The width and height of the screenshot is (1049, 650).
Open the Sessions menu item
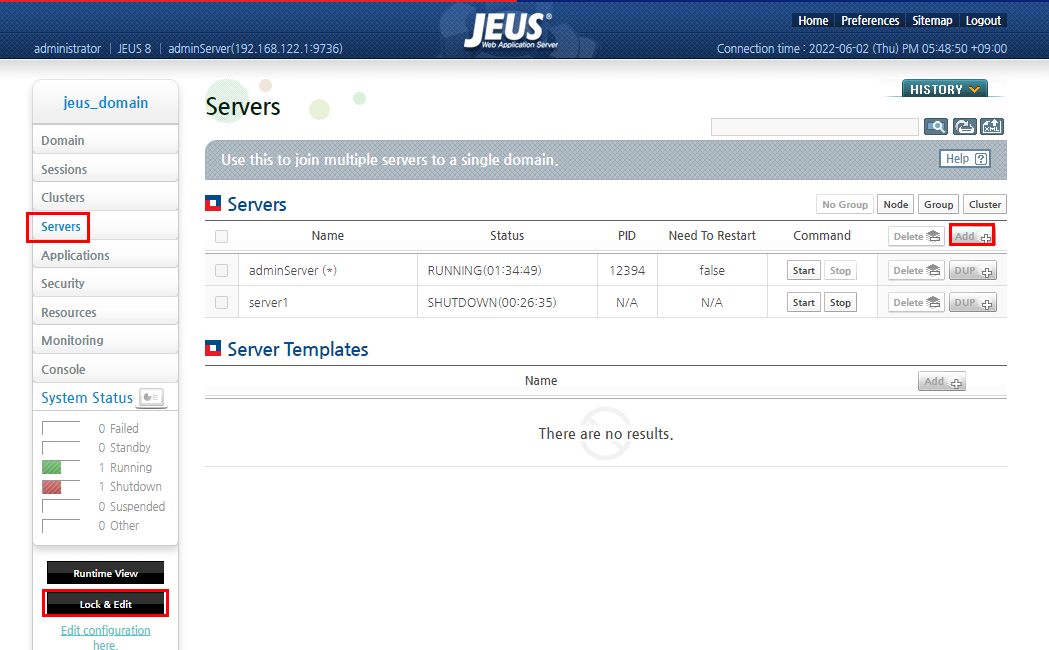[105, 169]
